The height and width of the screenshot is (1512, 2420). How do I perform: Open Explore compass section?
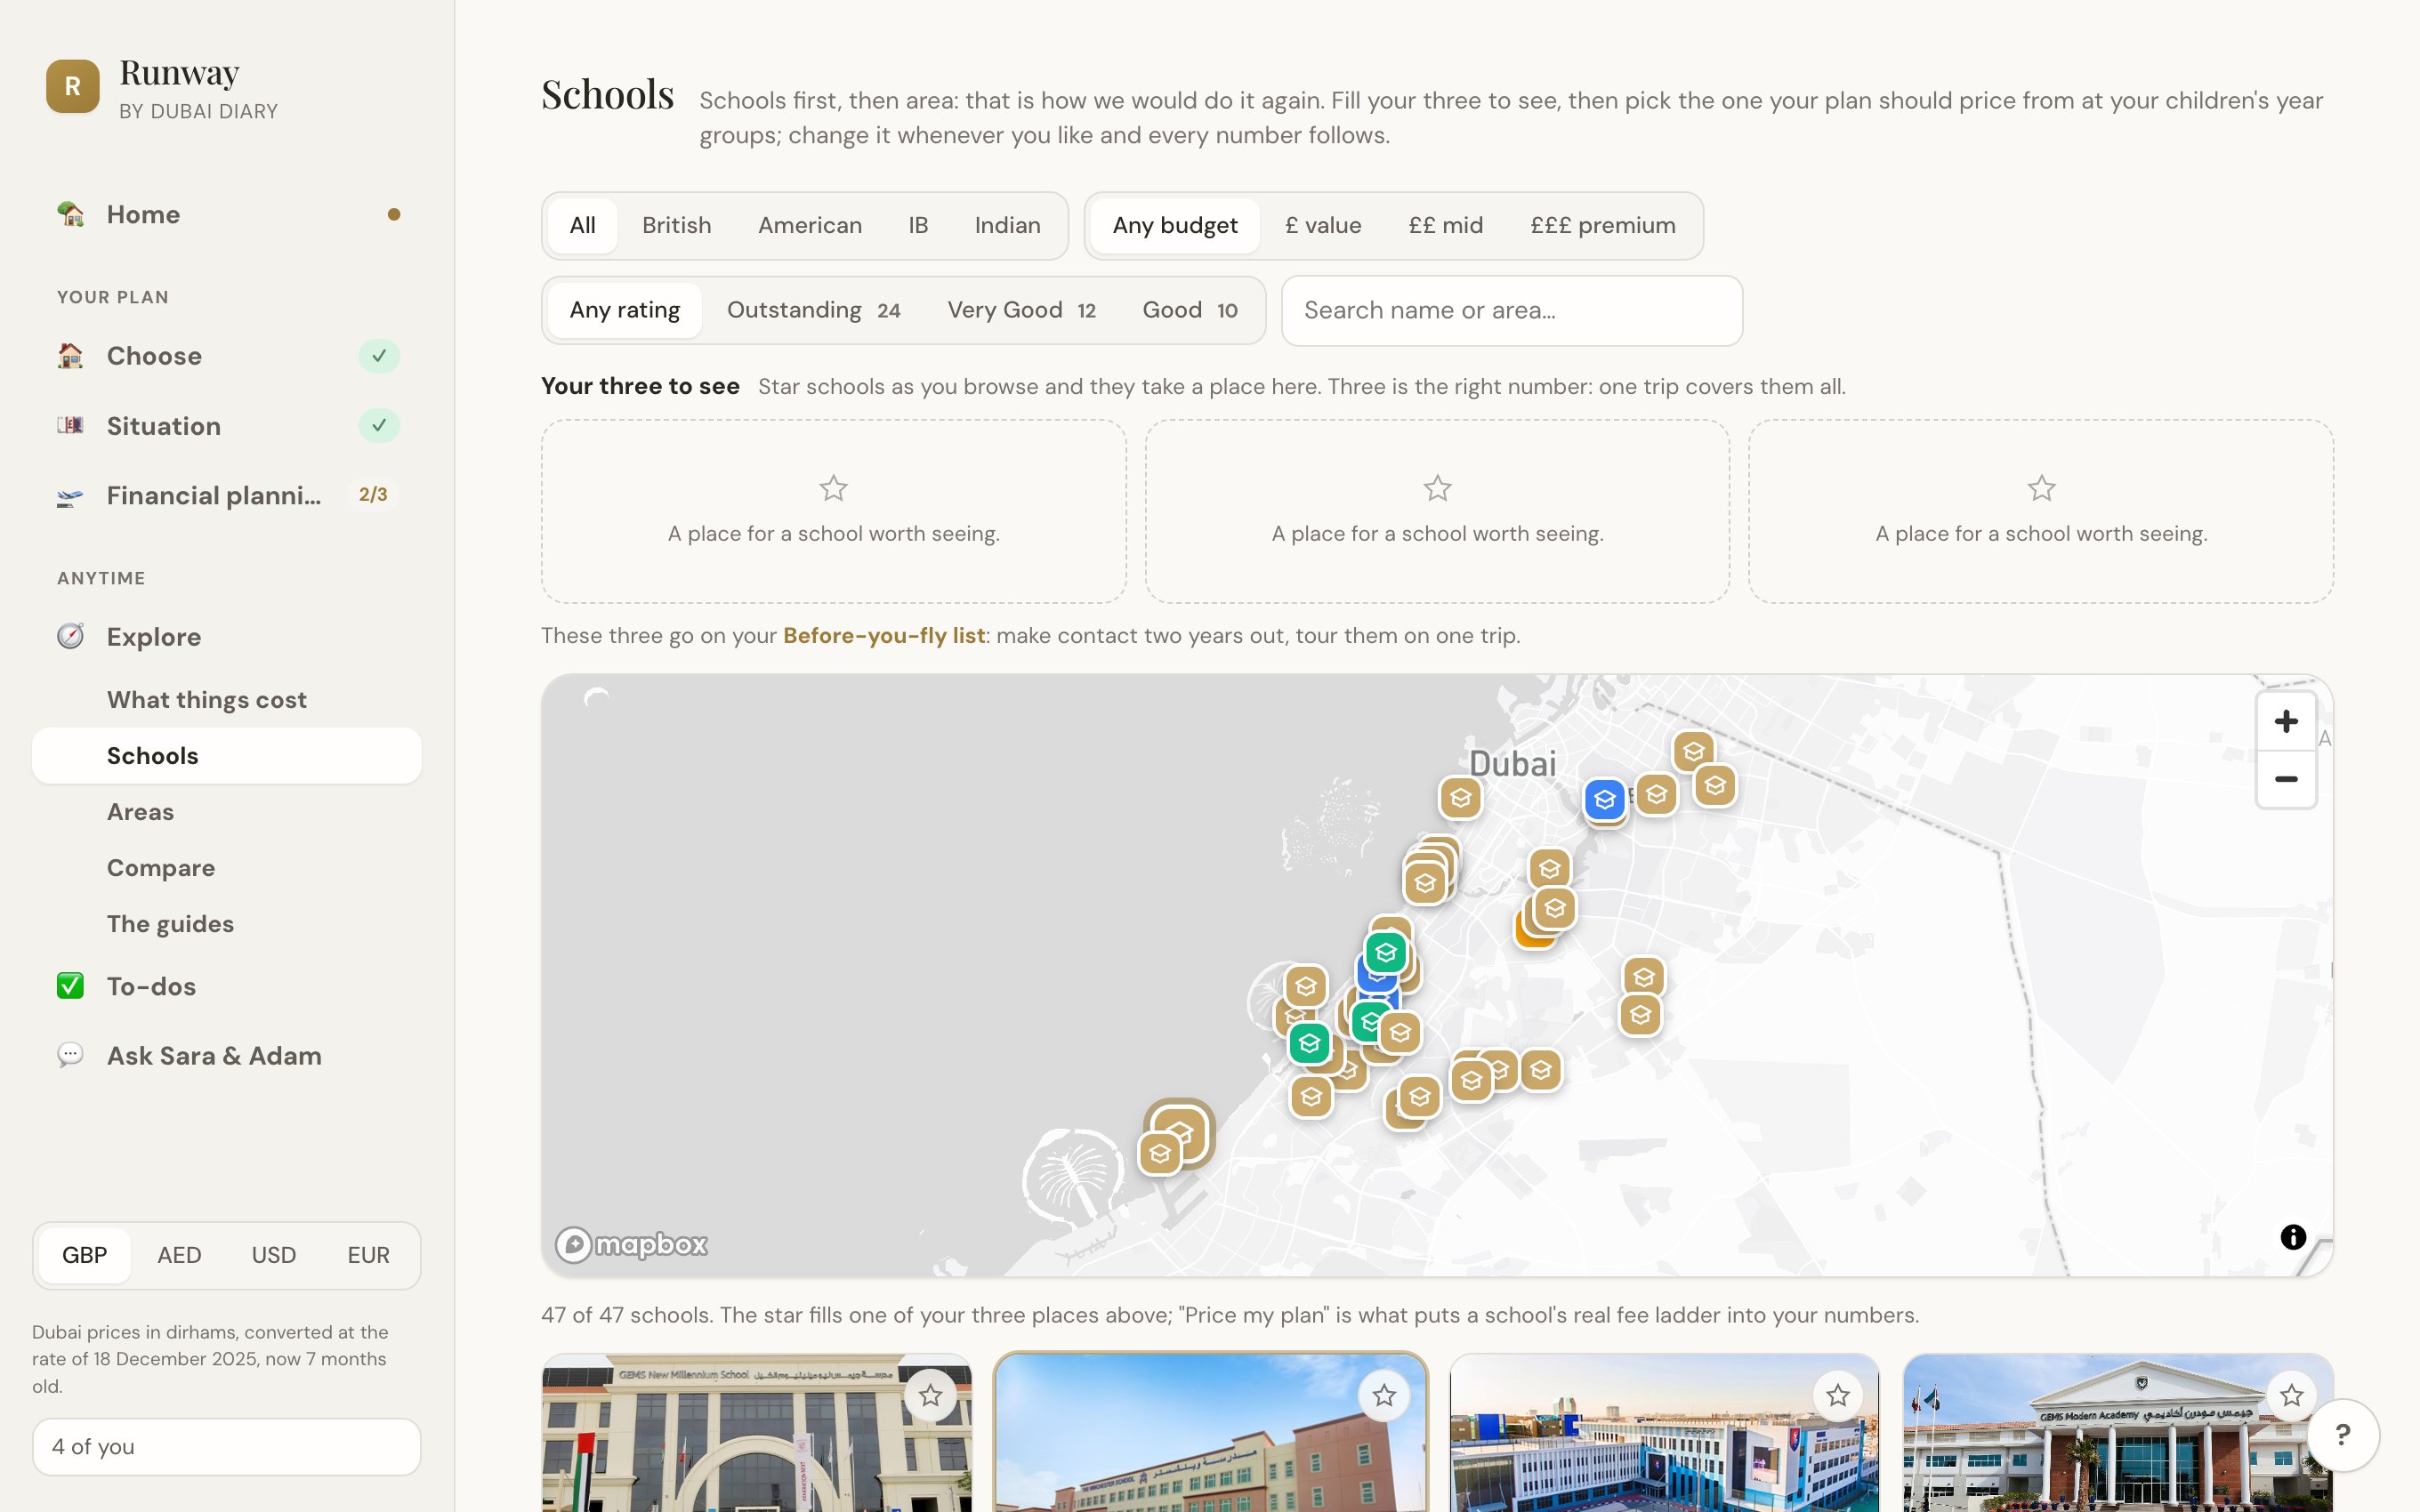tap(226, 637)
